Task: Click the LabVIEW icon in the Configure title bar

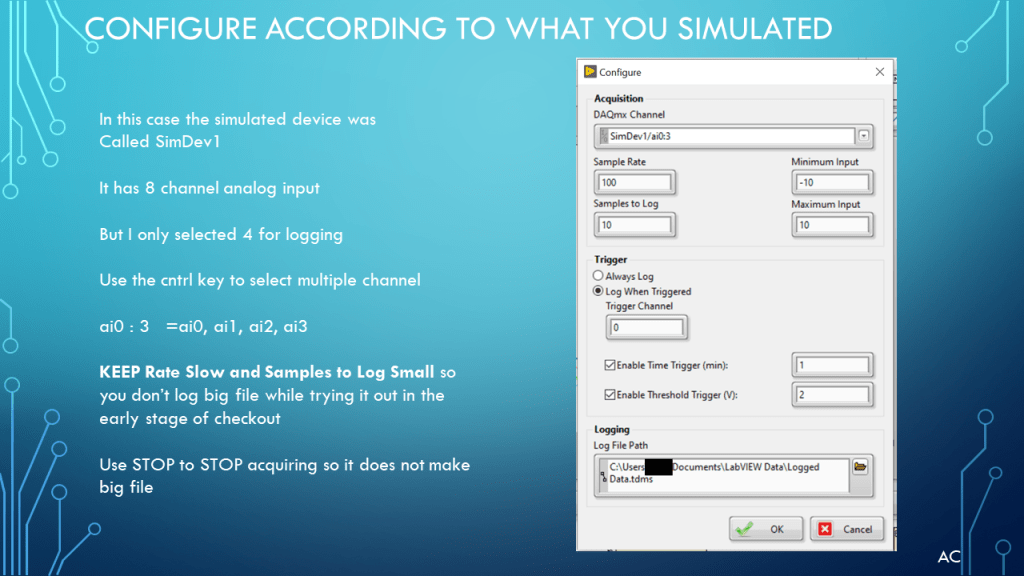Action: coord(590,72)
